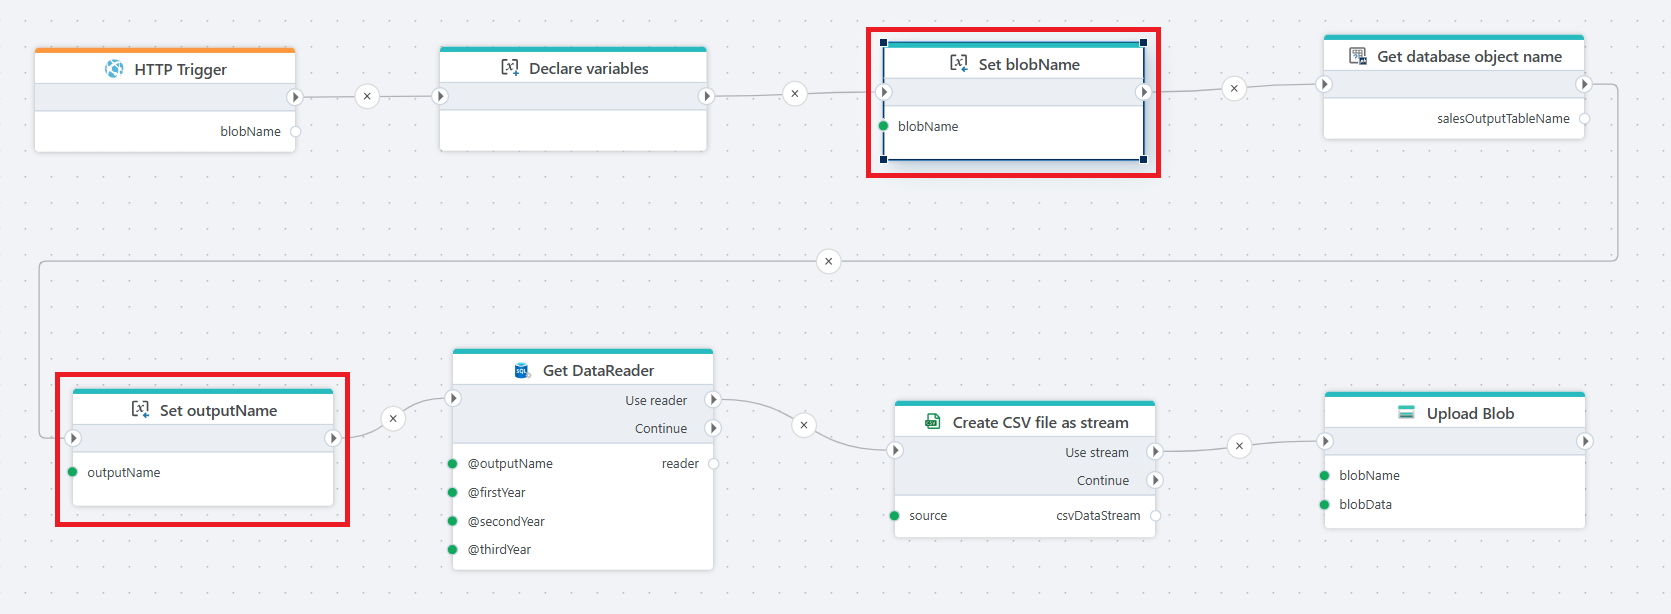Delete connection from Get DataReader to Create CSV

(804, 425)
